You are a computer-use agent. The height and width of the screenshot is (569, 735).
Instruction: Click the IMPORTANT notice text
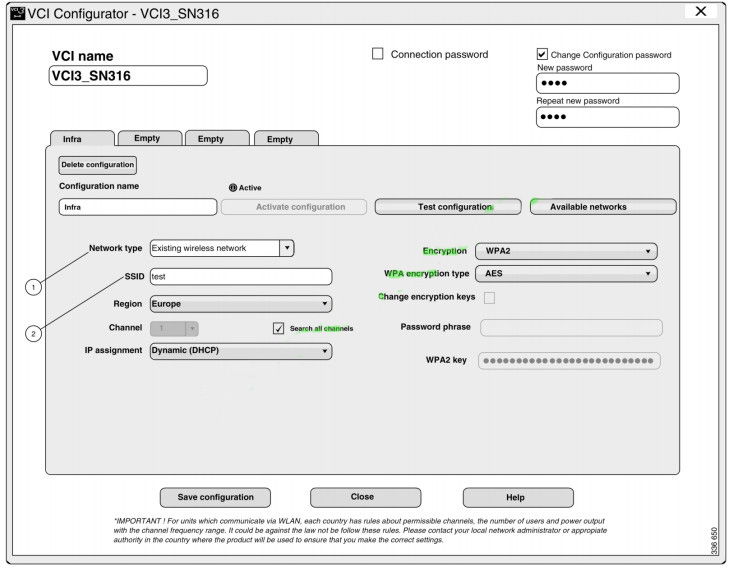[x=360, y=531]
